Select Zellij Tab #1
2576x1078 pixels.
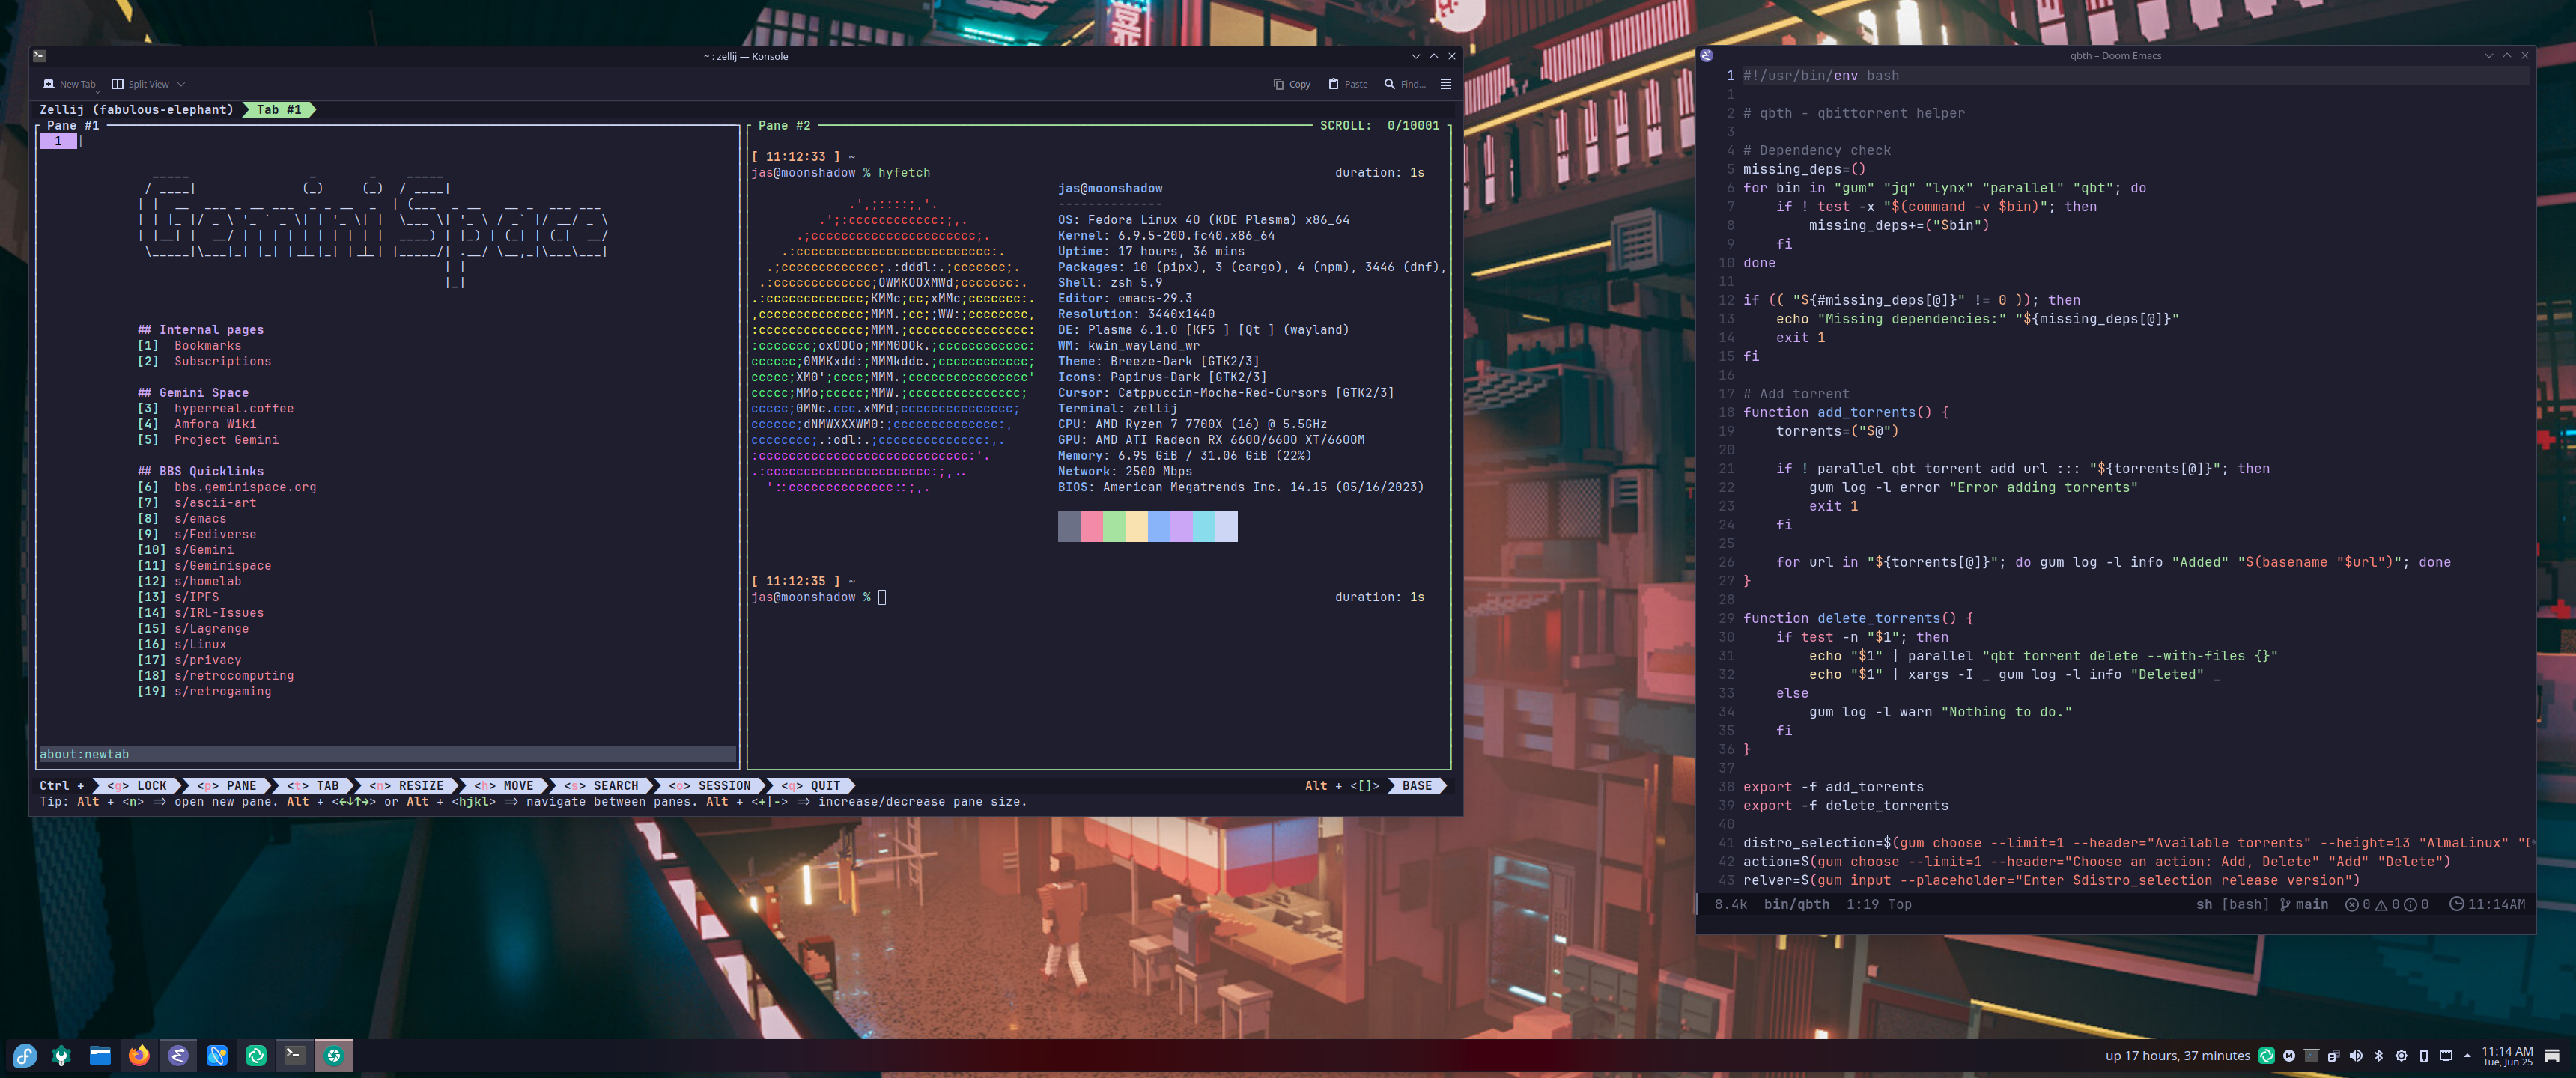tap(279, 110)
